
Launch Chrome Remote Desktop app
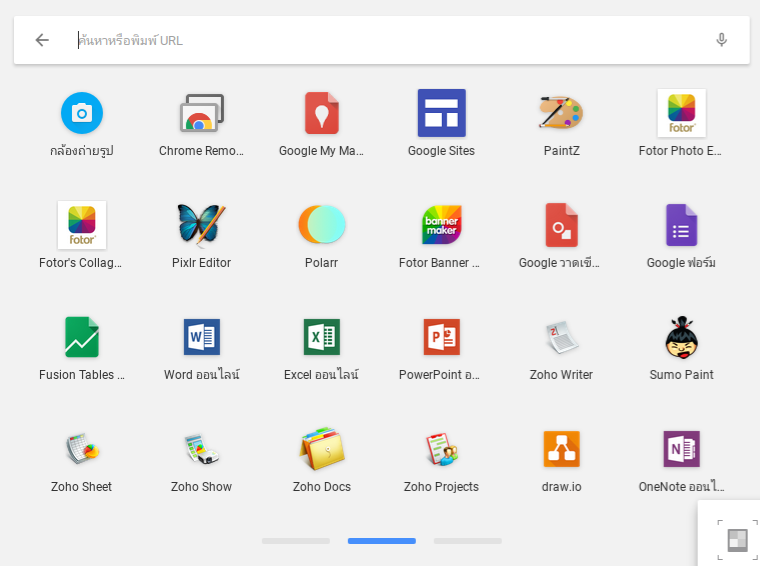pos(202,113)
